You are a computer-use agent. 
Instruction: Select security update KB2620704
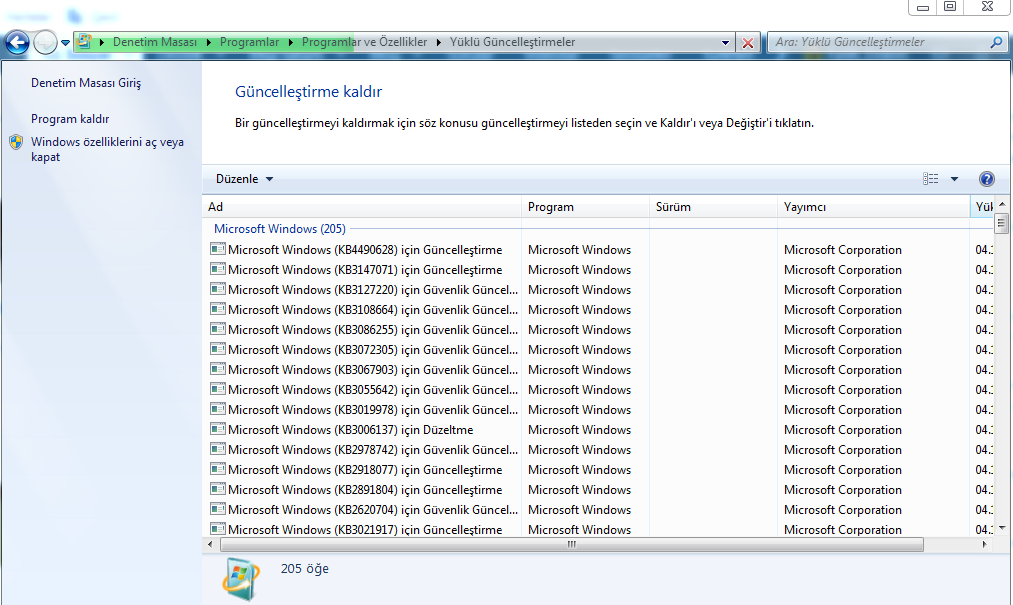click(598, 510)
